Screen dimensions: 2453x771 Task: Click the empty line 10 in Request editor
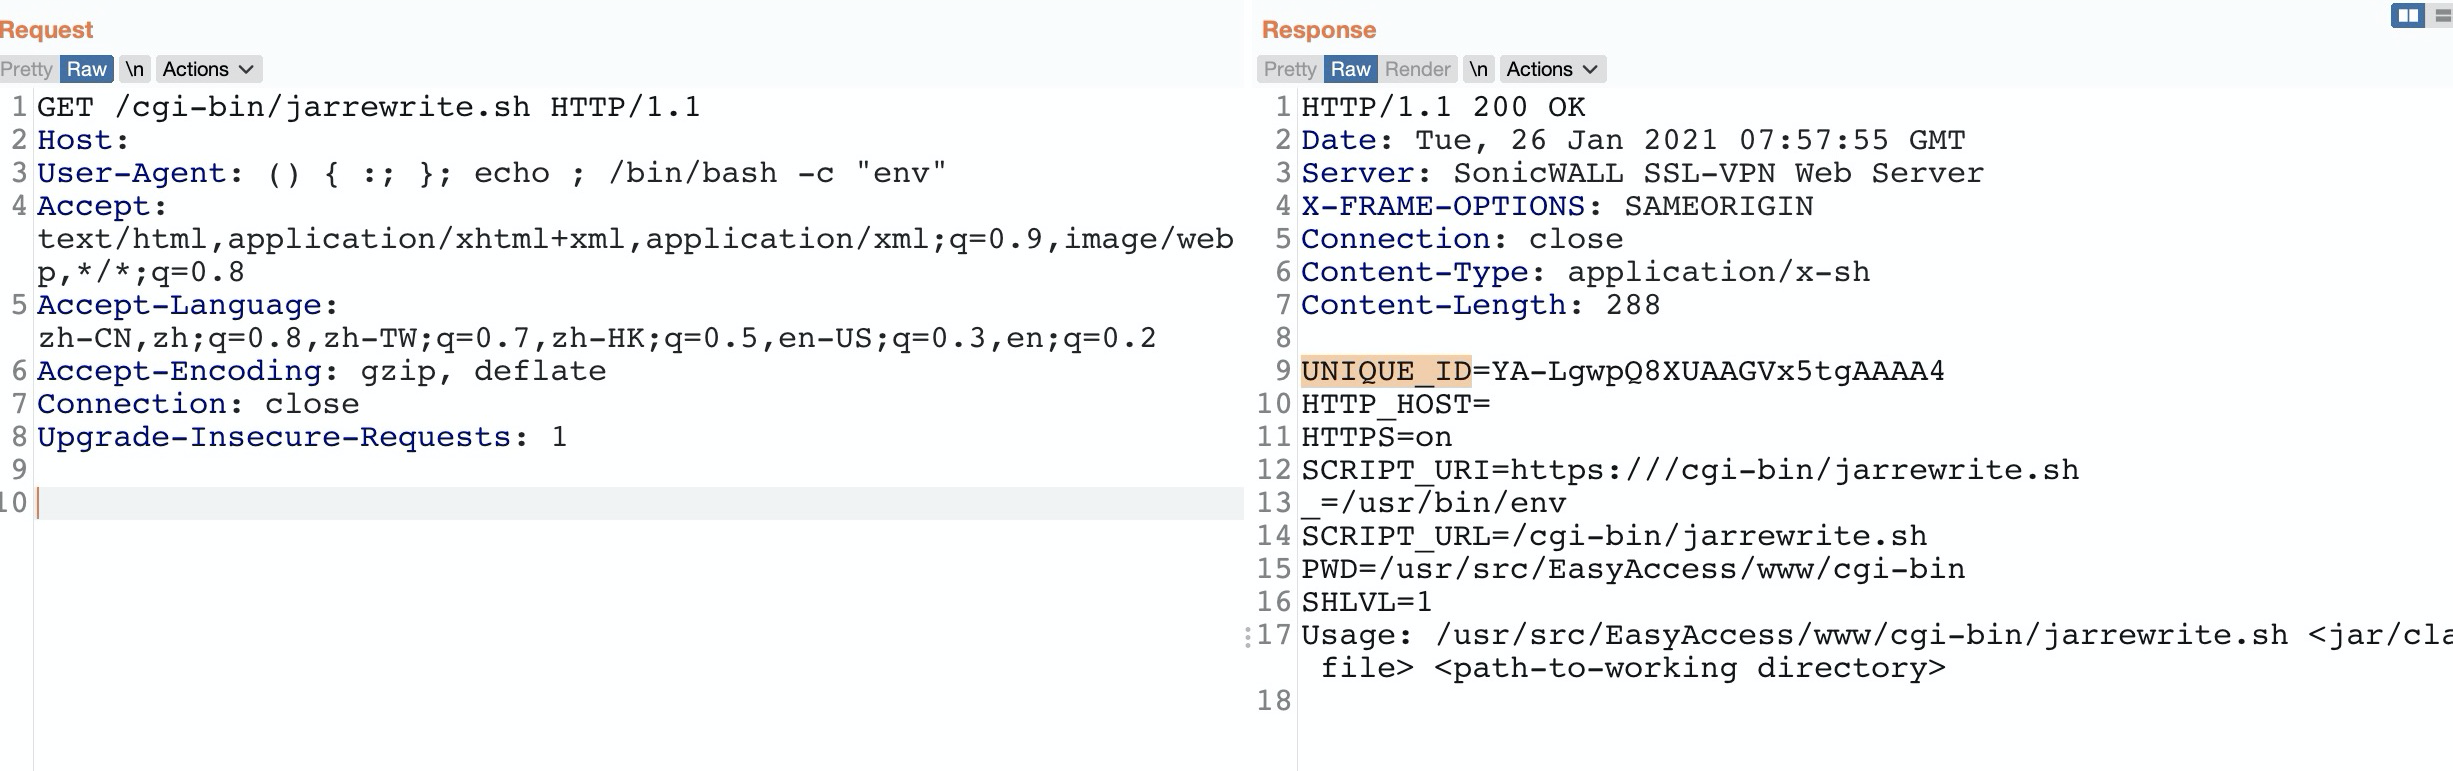[640, 503]
